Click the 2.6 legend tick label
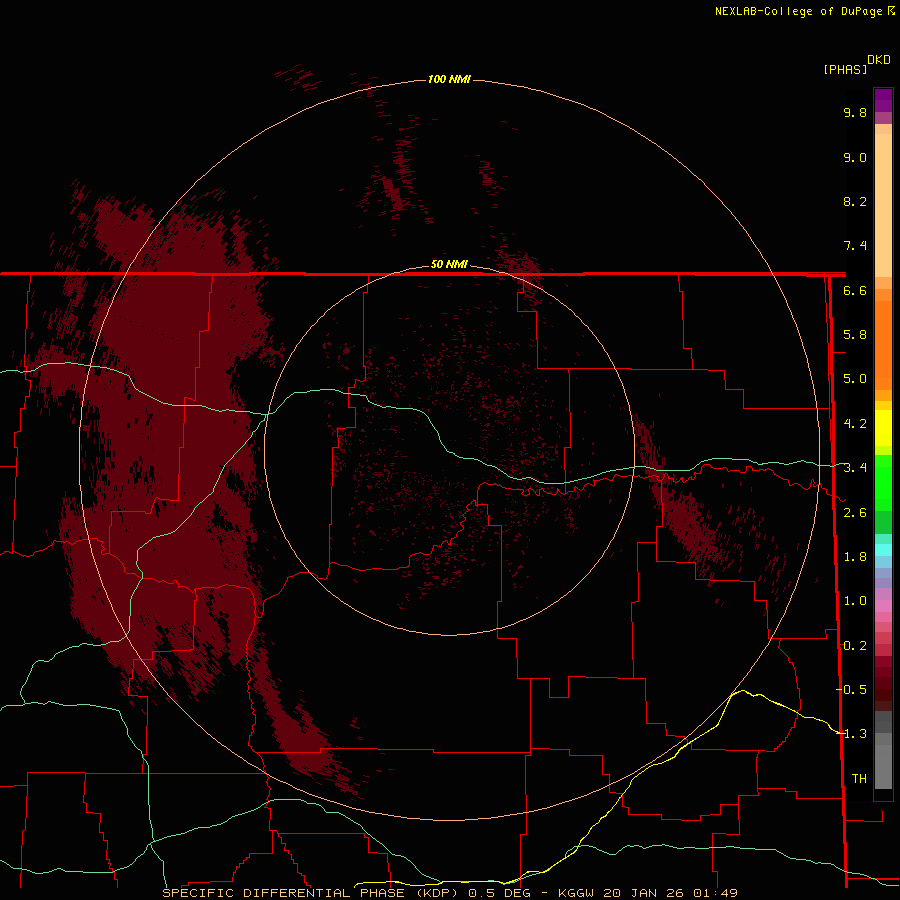Screen dimensions: 900x900 855,513
